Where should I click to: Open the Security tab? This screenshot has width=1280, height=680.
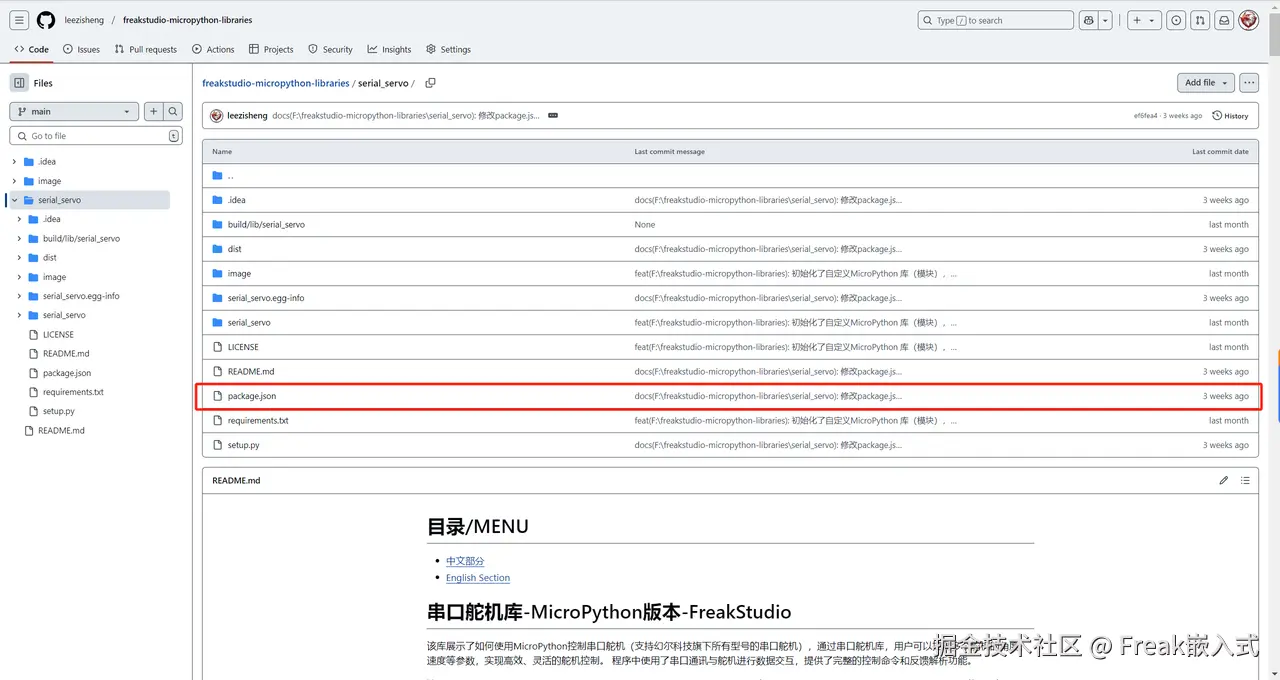click(x=330, y=49)
